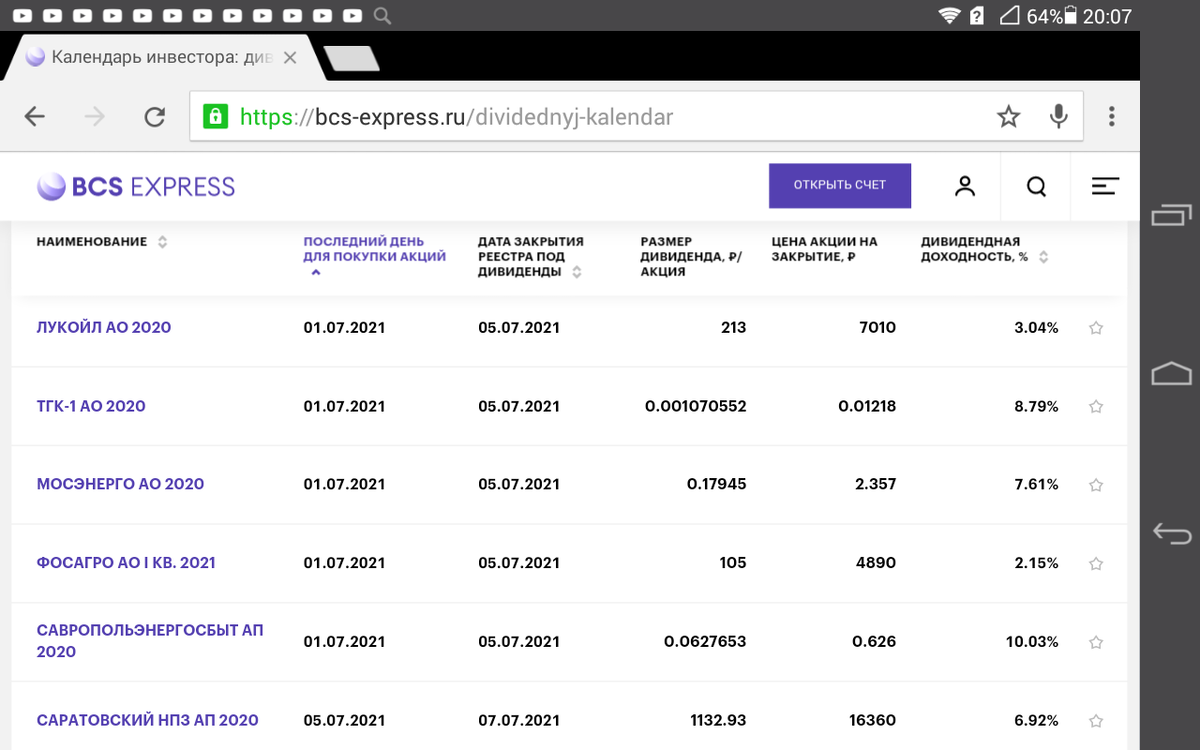
Task: Click dividend value 1132.93
Action: tap(718, 720)
